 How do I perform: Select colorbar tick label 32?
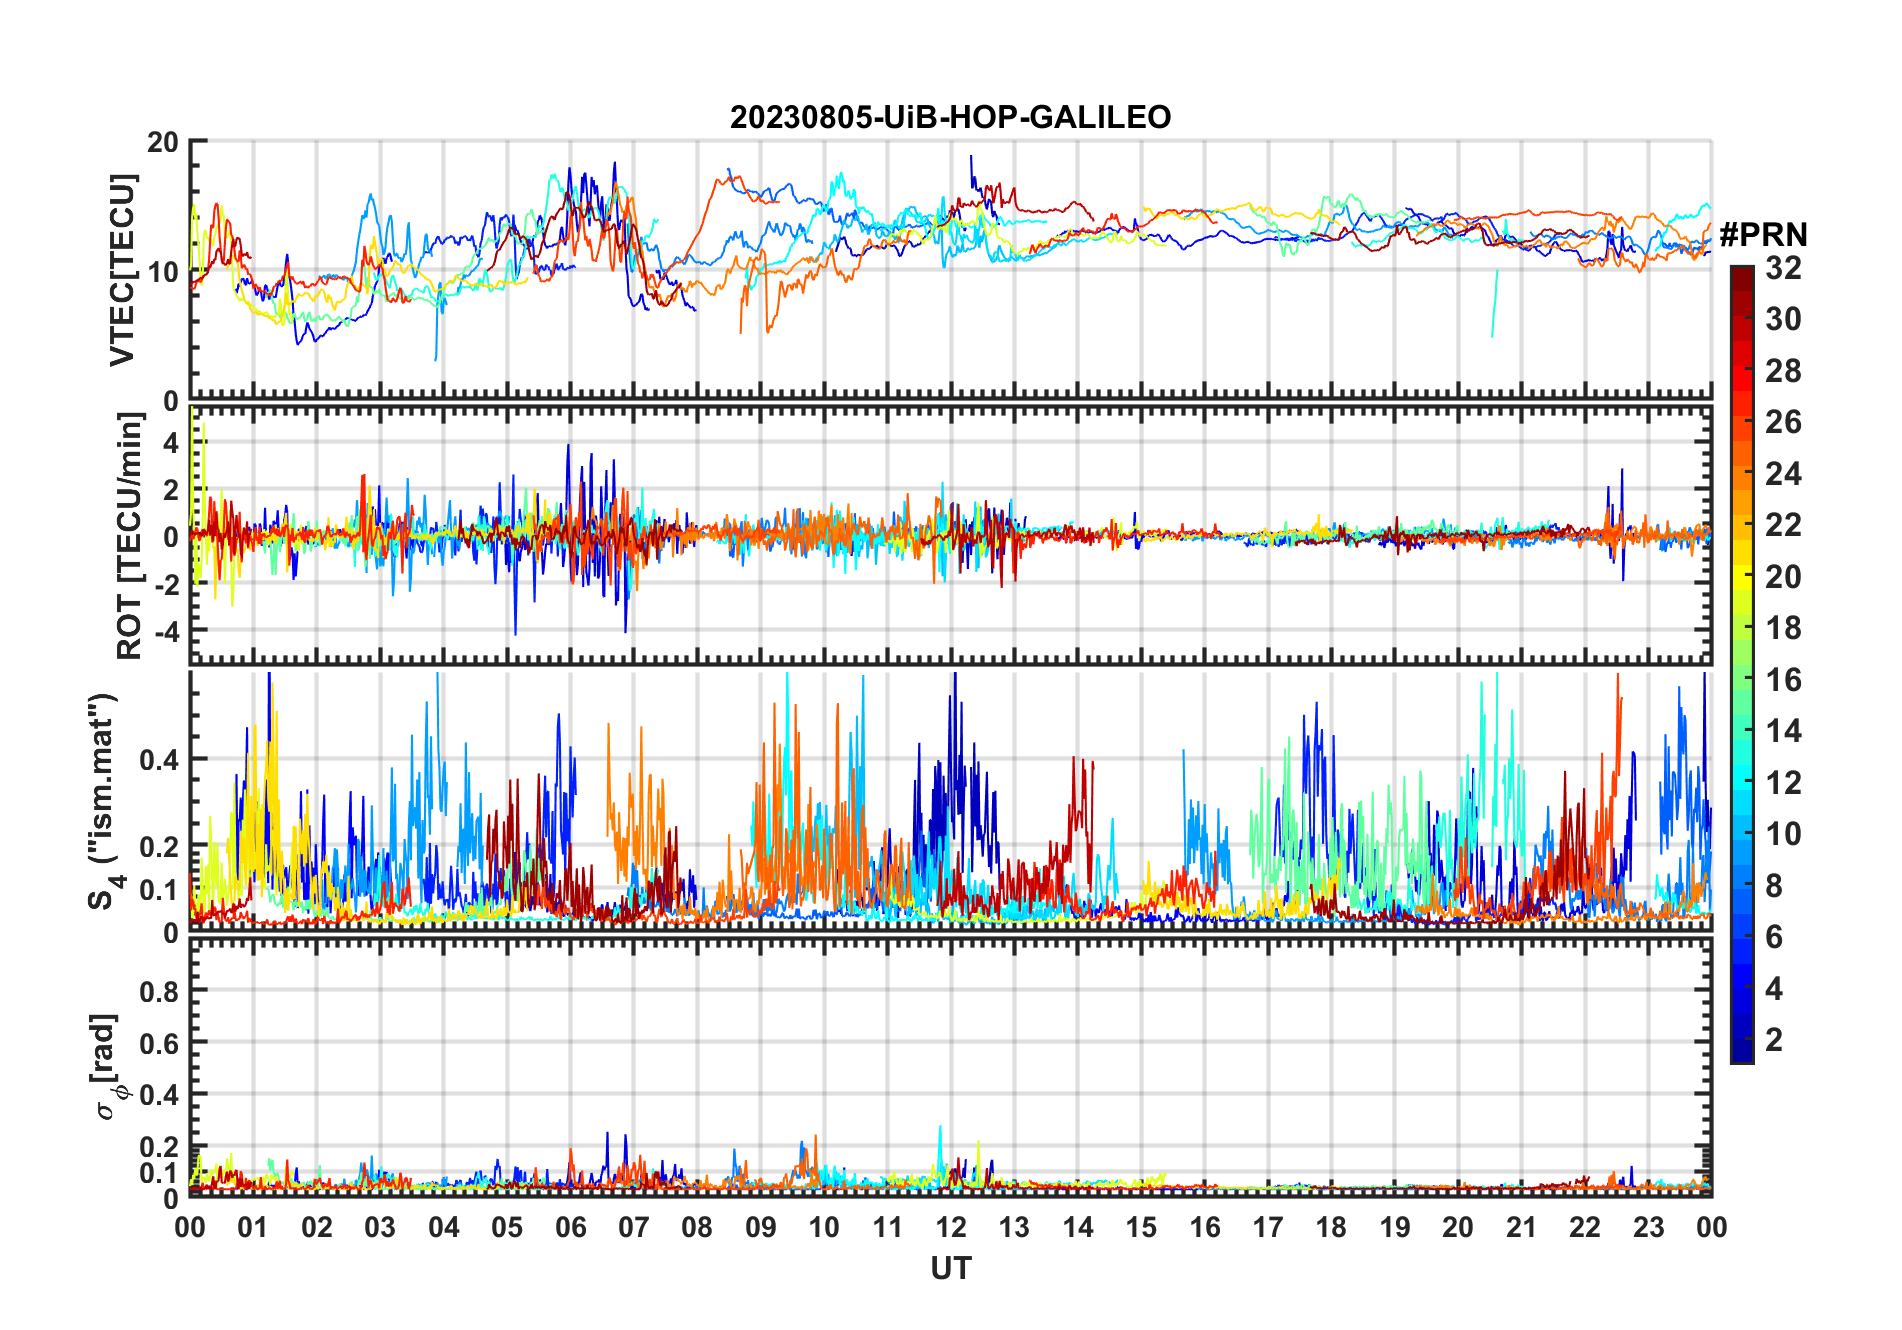(1783, 268)
